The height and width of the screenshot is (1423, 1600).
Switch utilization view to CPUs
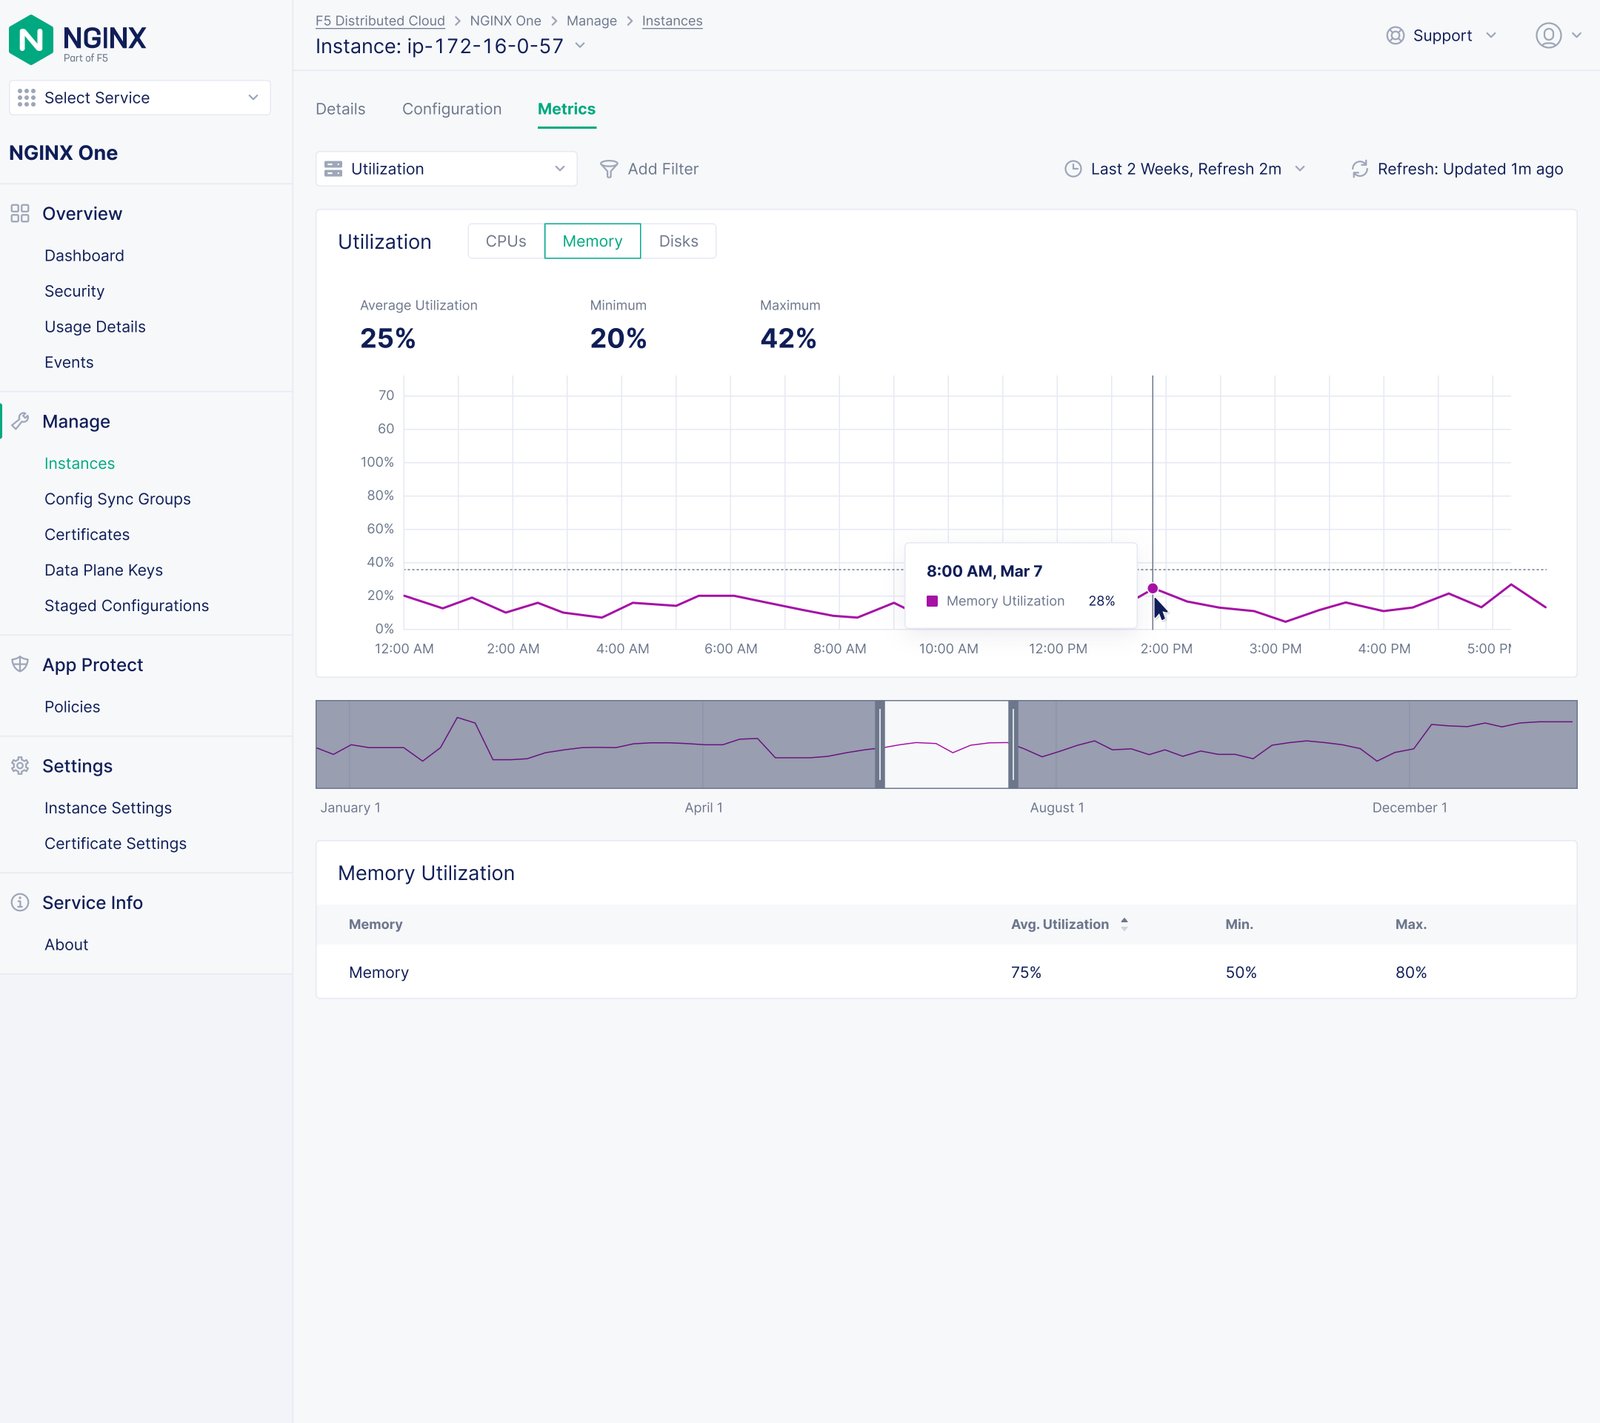point(506,241)
